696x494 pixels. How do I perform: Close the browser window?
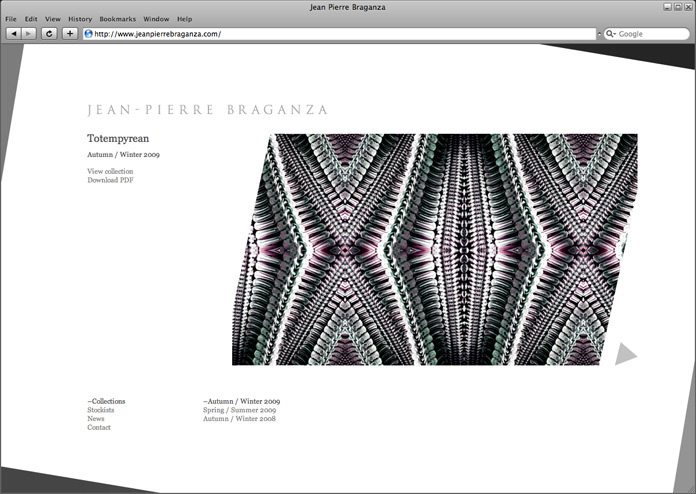[688, 7]
